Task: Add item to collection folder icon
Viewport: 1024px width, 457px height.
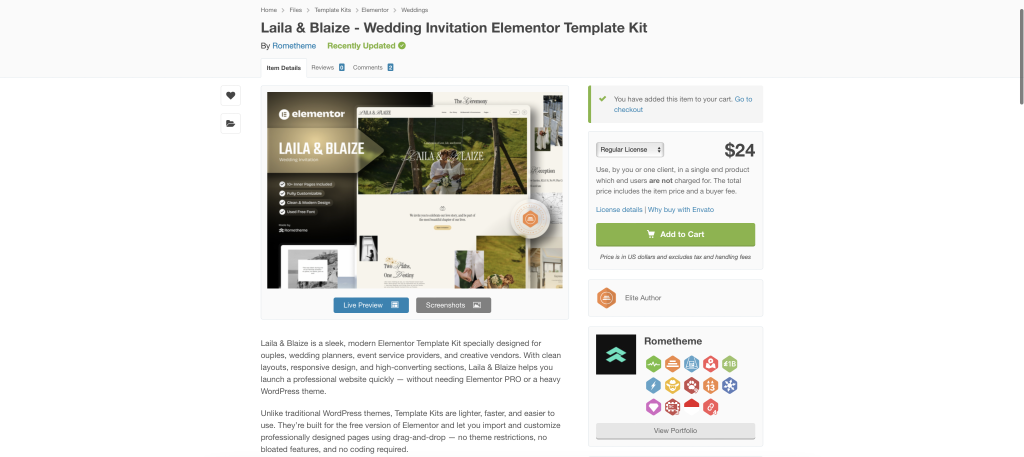Action: click(231, 123)
